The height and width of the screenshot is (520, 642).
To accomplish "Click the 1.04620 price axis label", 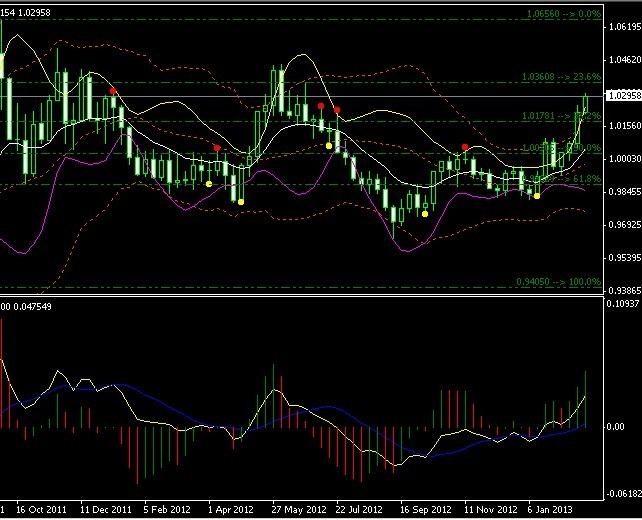I will click(x=625, y=60).
